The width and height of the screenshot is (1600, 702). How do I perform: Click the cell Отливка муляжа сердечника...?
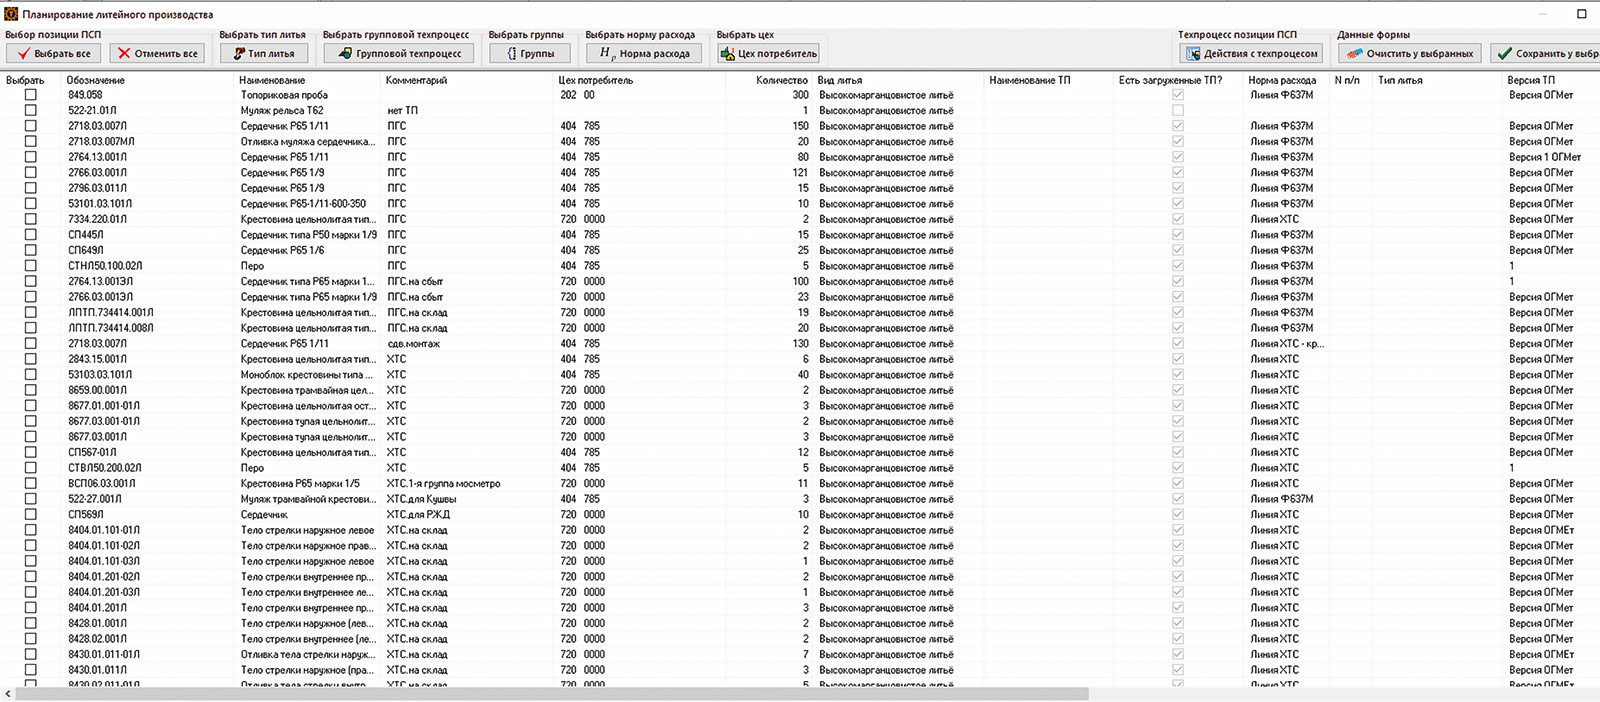point(308,141)
